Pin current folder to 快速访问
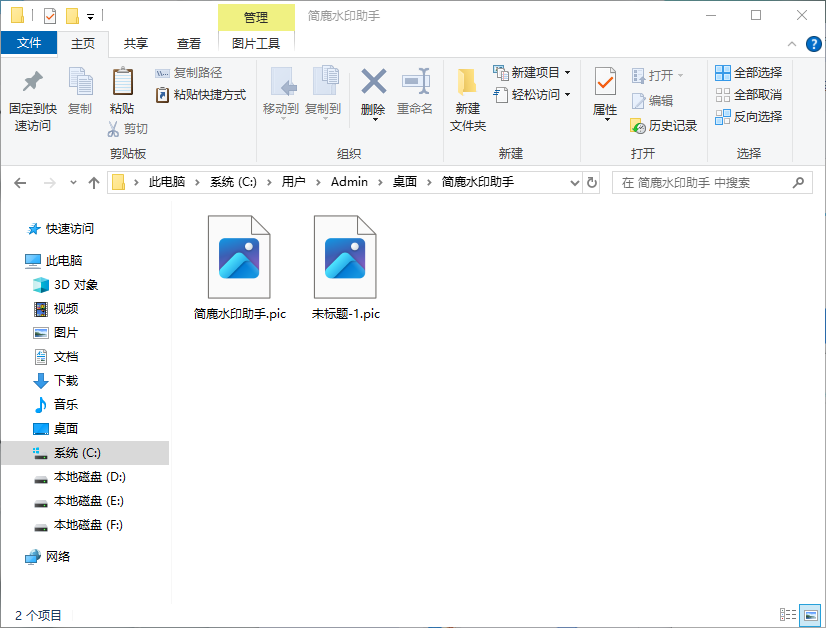Viewport: 826px width, 628px height. click(32, 95)
